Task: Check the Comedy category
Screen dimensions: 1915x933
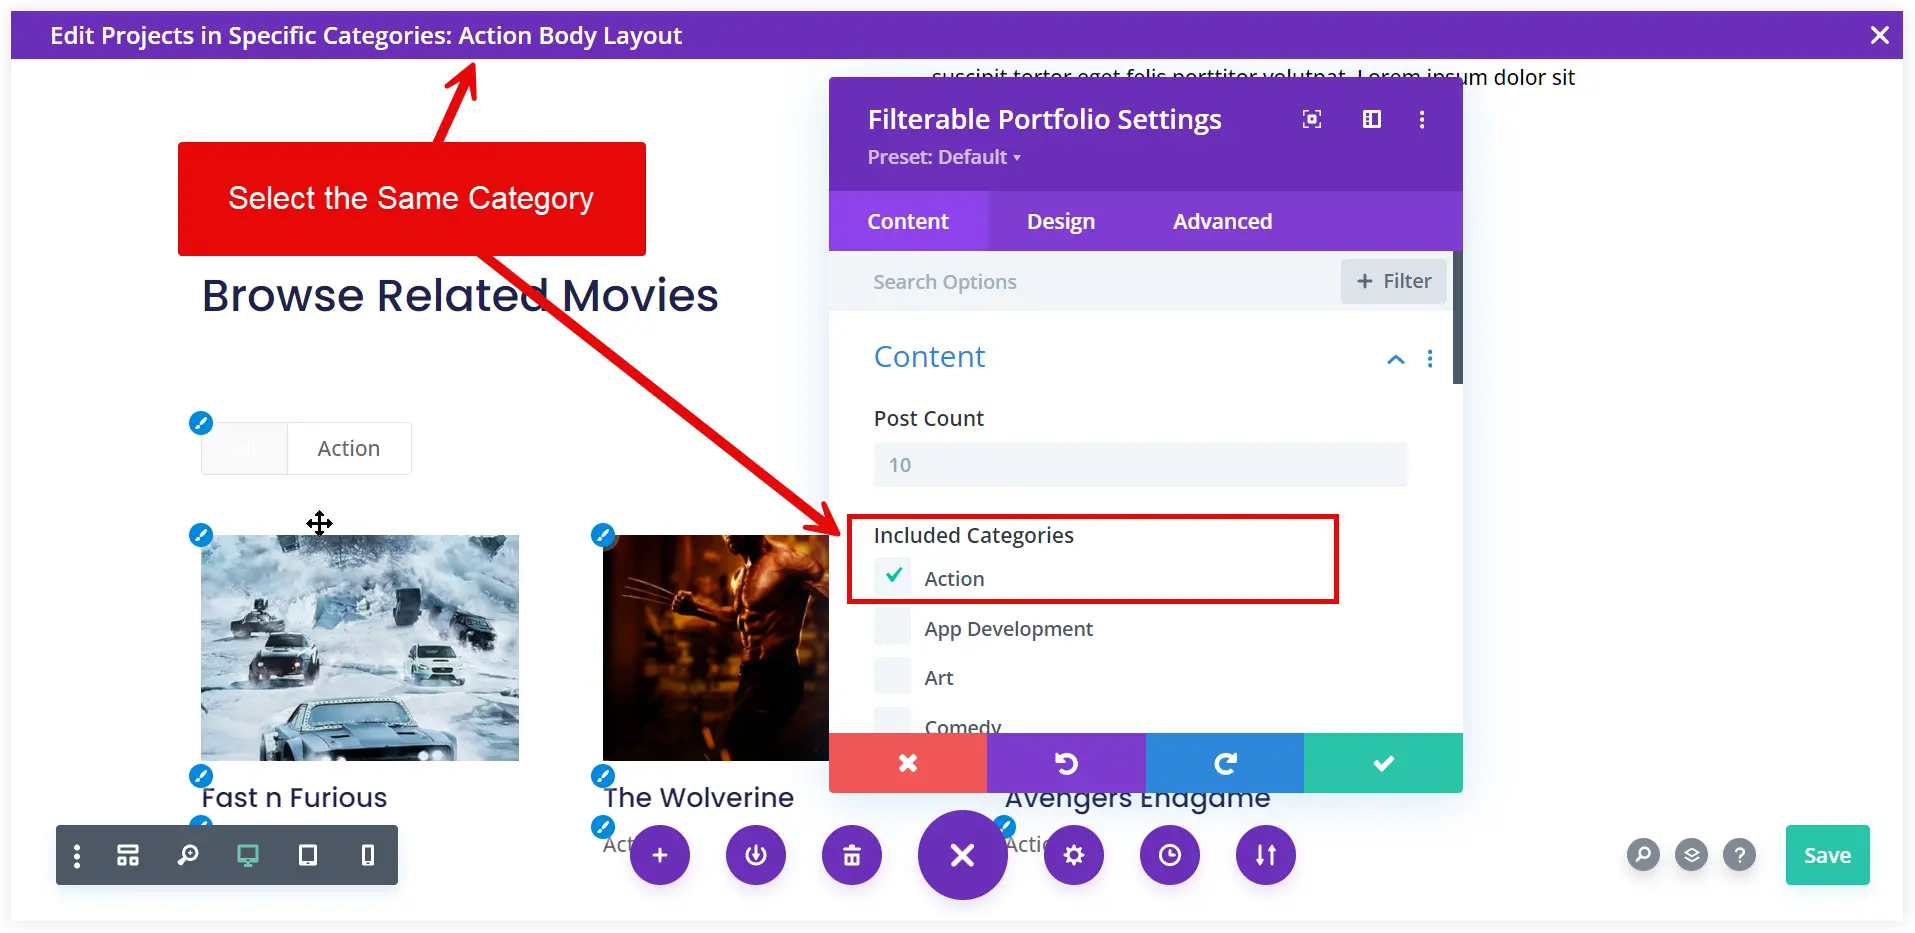Action: (893, 721)
